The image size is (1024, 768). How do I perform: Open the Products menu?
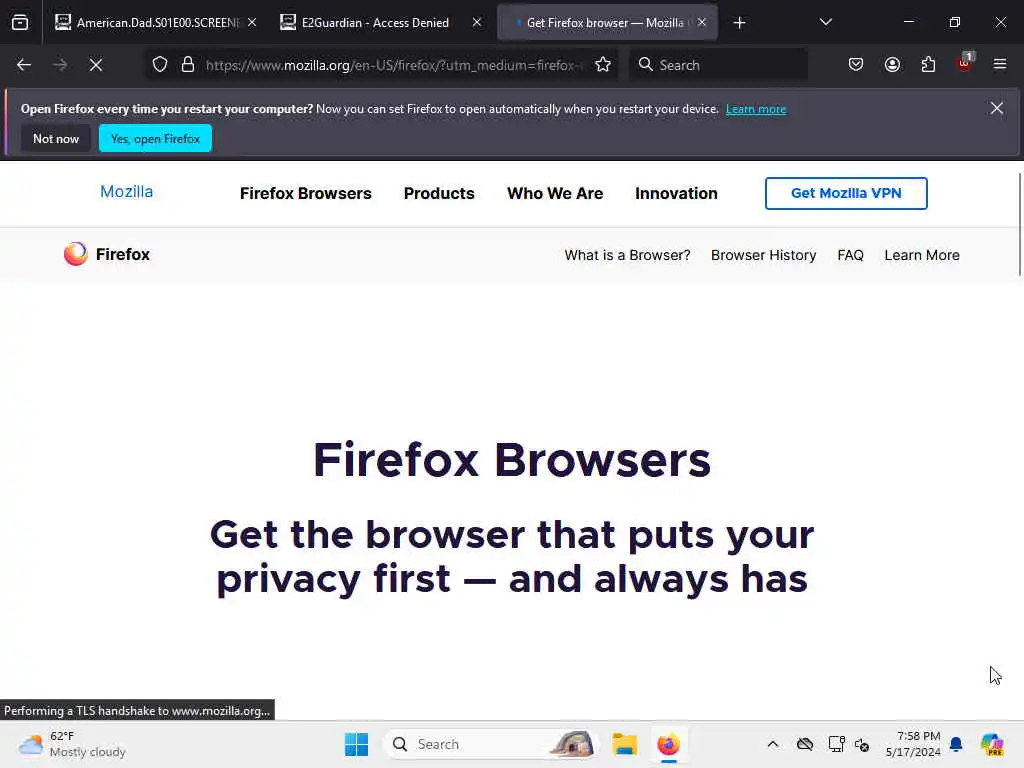click(439, 193)
